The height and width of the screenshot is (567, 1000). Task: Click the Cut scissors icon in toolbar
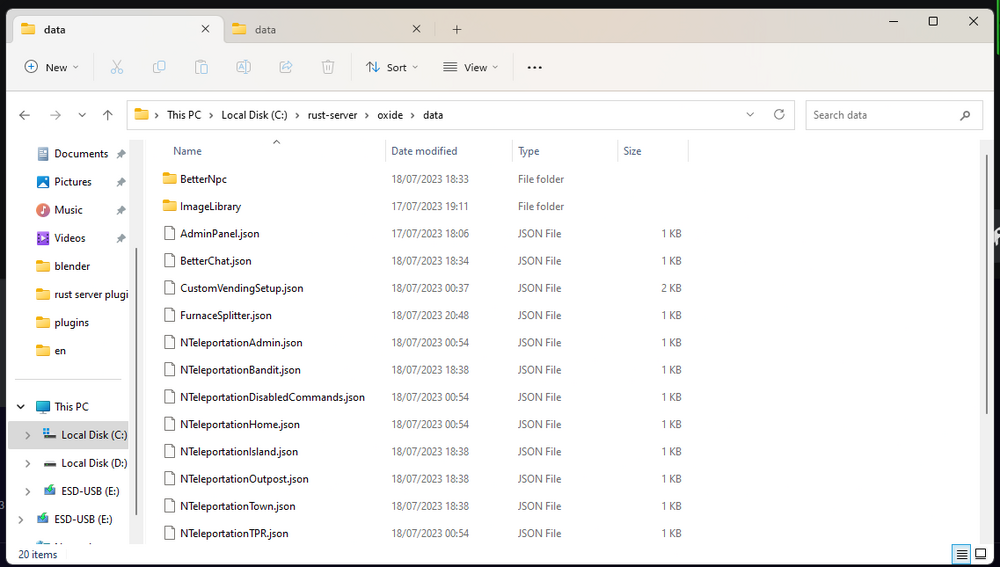(117, 67)
